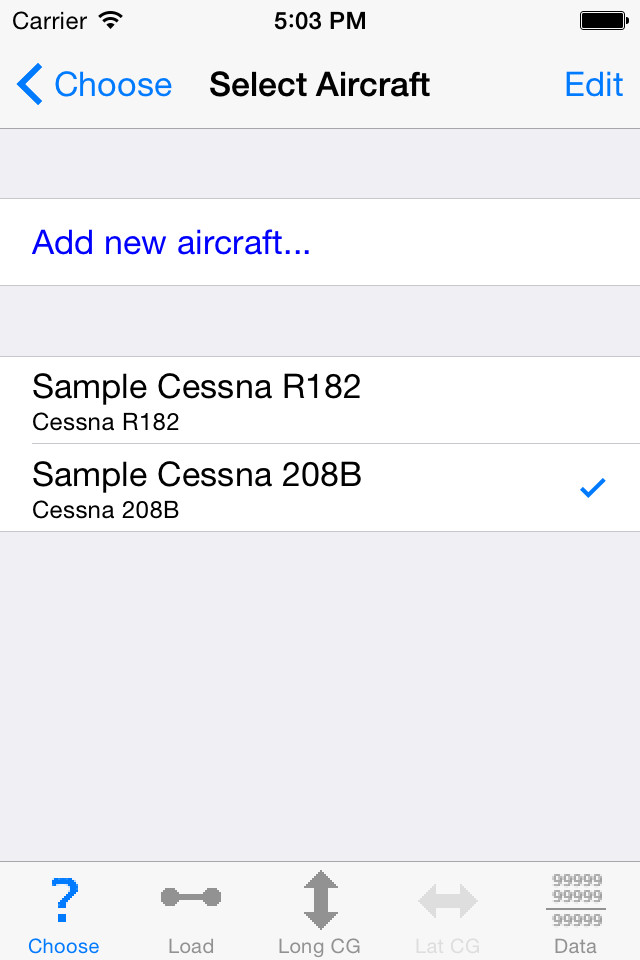Viewport: 640px width, 960px height.
Task: Tap the Cessna 208B subtitle line
Action: (x=105, y=509)
